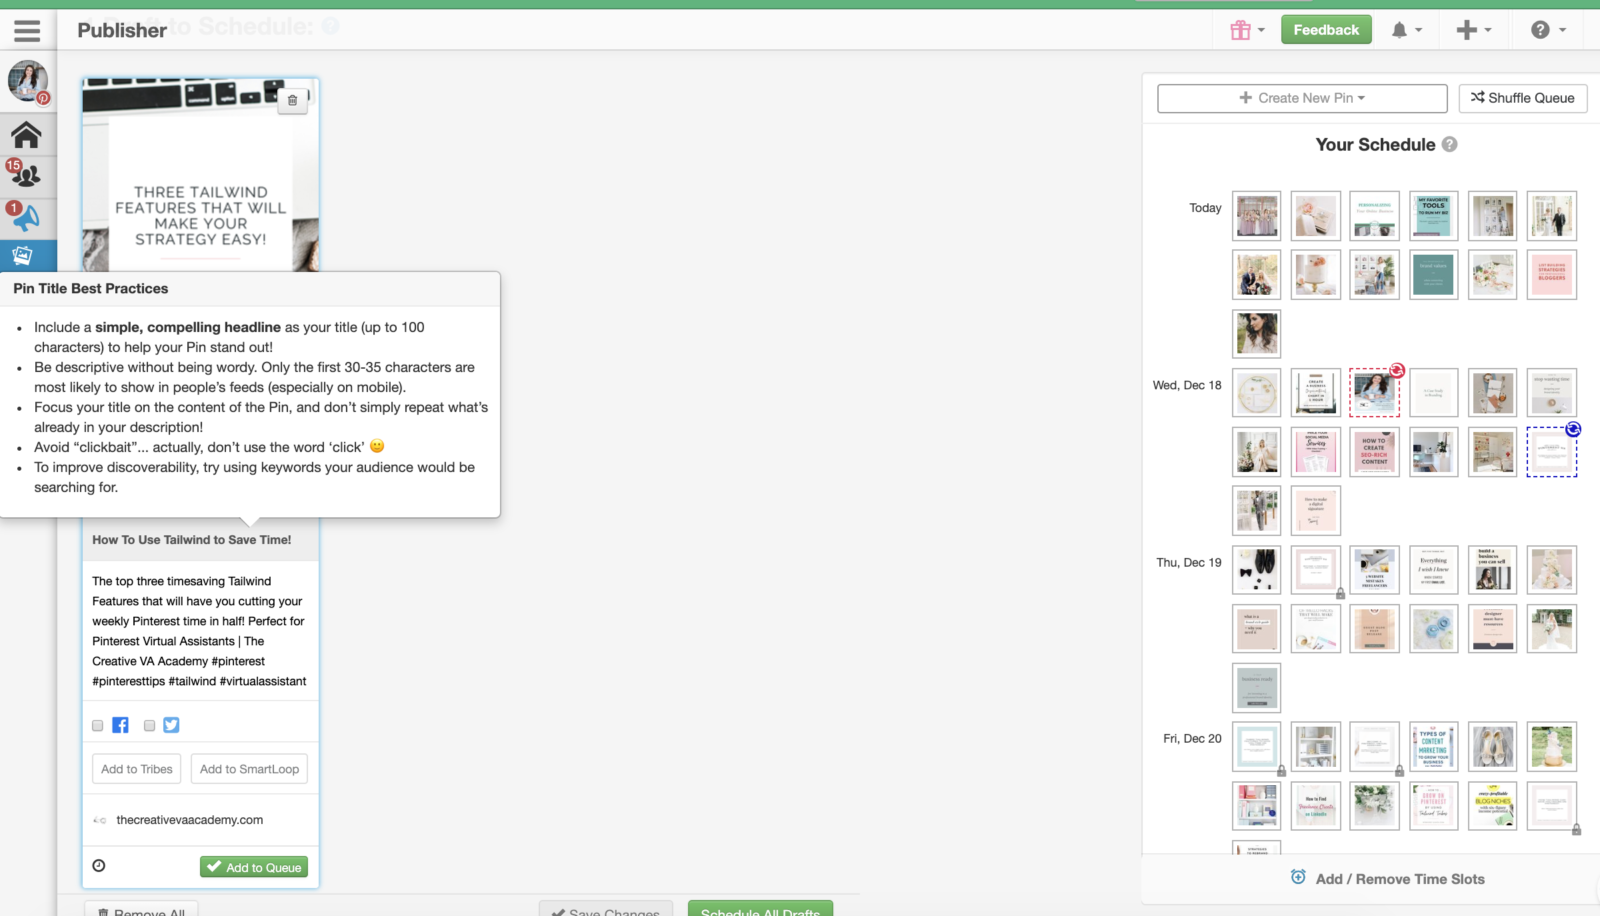Shuffle the queue
This screenshot has height=916, width=1600.
[1522, 98]
